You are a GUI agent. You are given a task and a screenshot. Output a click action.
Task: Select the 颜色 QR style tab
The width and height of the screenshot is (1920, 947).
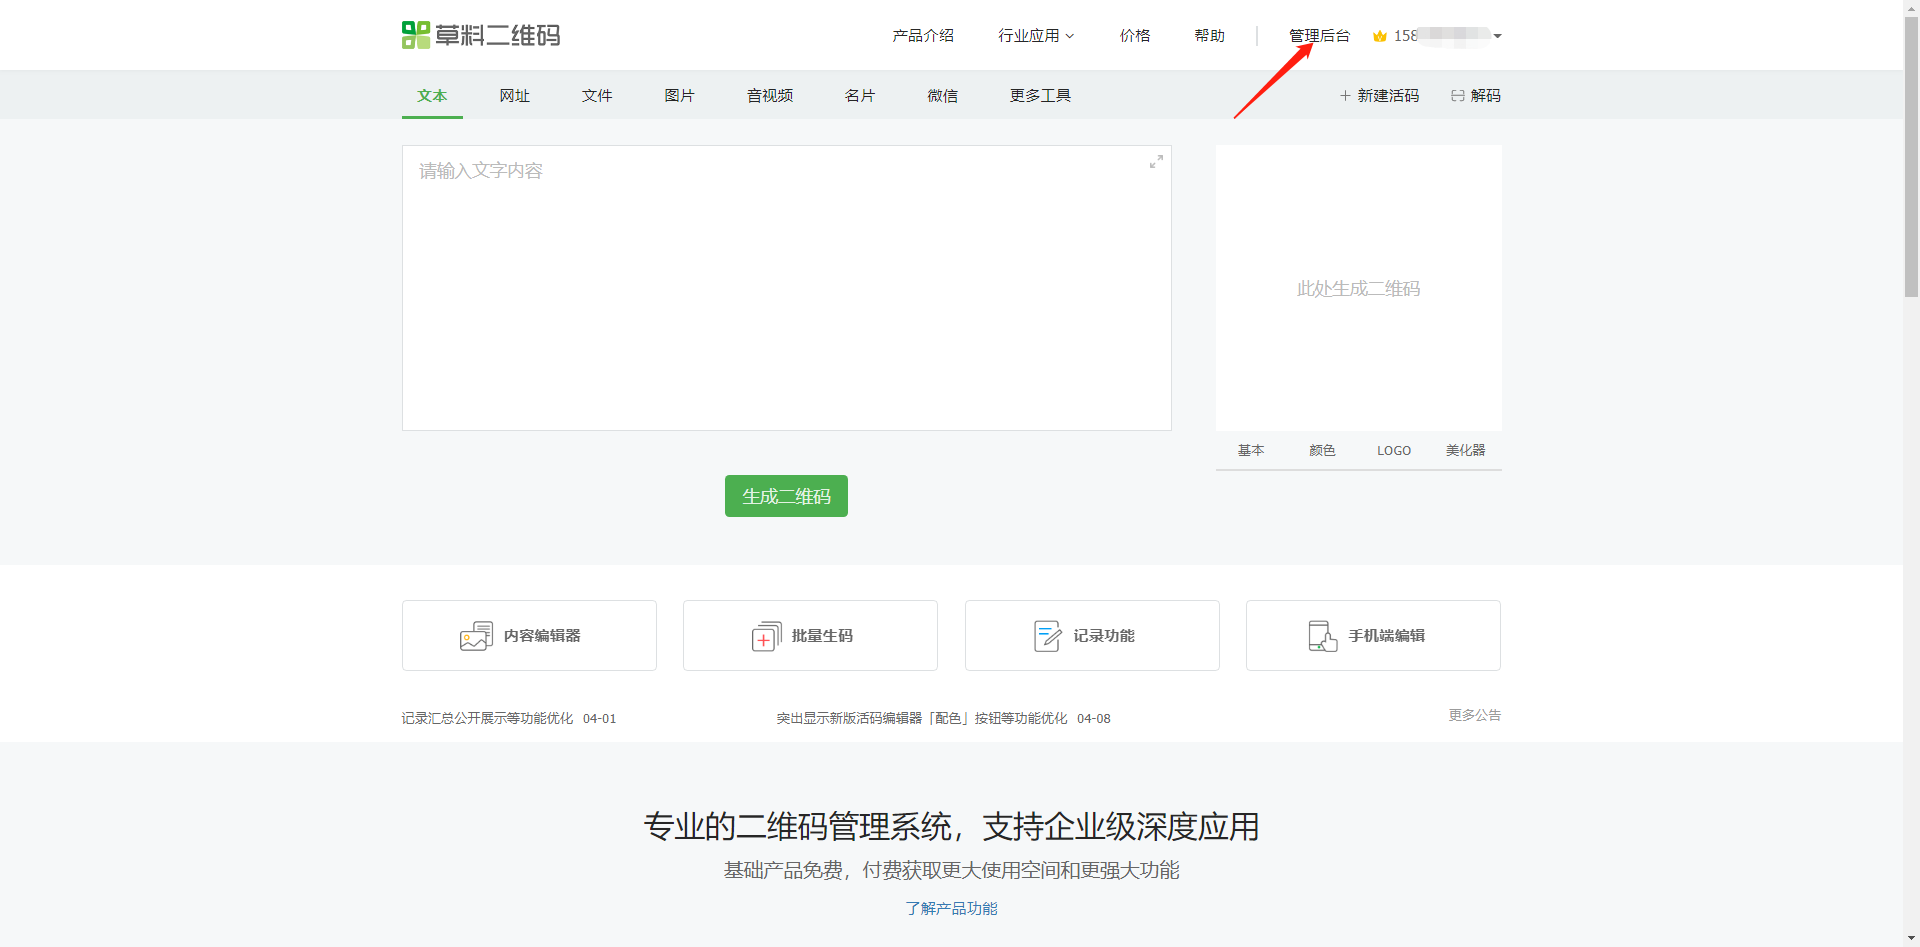pos(1322,450)
